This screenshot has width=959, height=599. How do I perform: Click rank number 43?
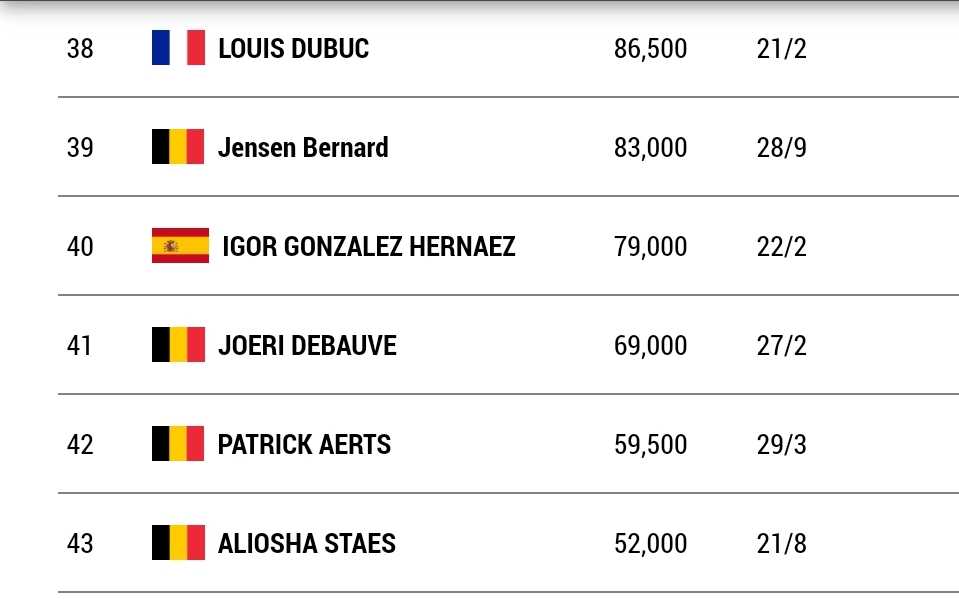click(80, 544)
